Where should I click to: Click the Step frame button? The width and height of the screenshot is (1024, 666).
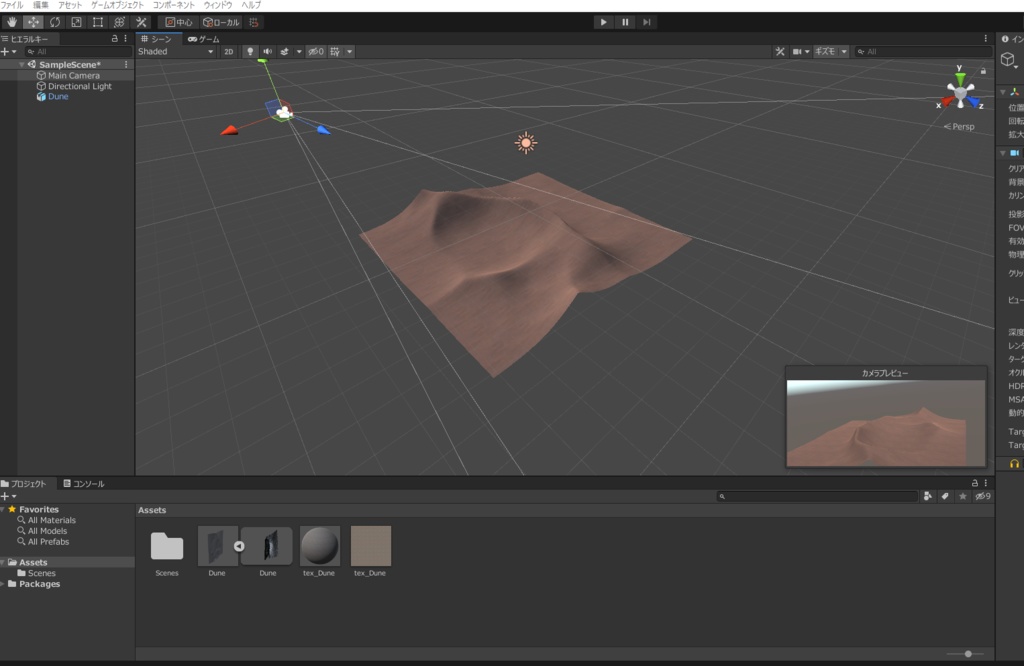pos(648,22)
